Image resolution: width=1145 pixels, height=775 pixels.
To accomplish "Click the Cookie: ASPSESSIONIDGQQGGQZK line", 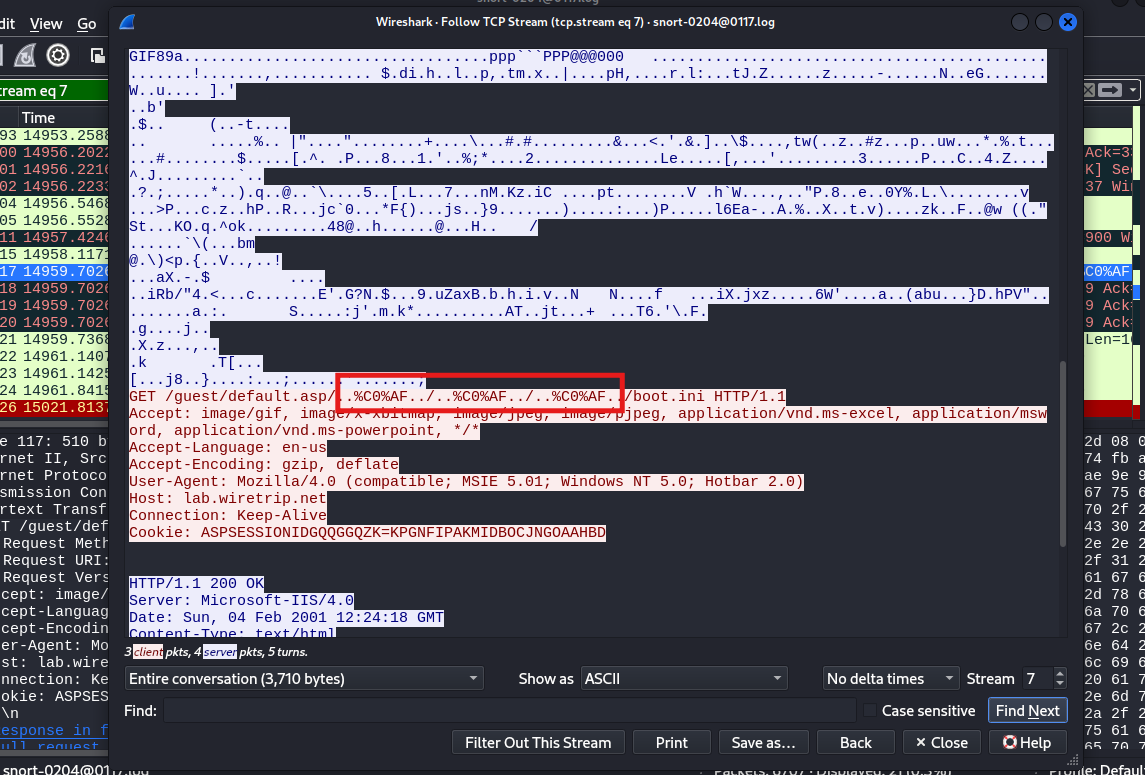I will click(367, 532).
